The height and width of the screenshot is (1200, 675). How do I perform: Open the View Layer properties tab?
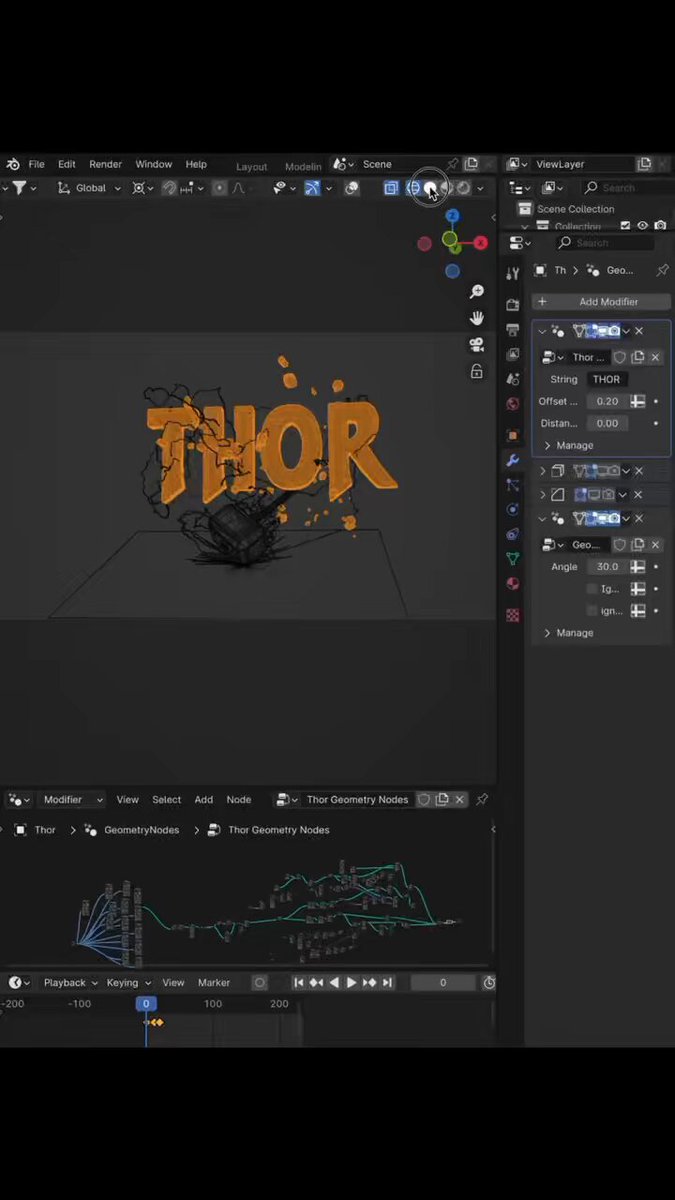tap(513, 355)
